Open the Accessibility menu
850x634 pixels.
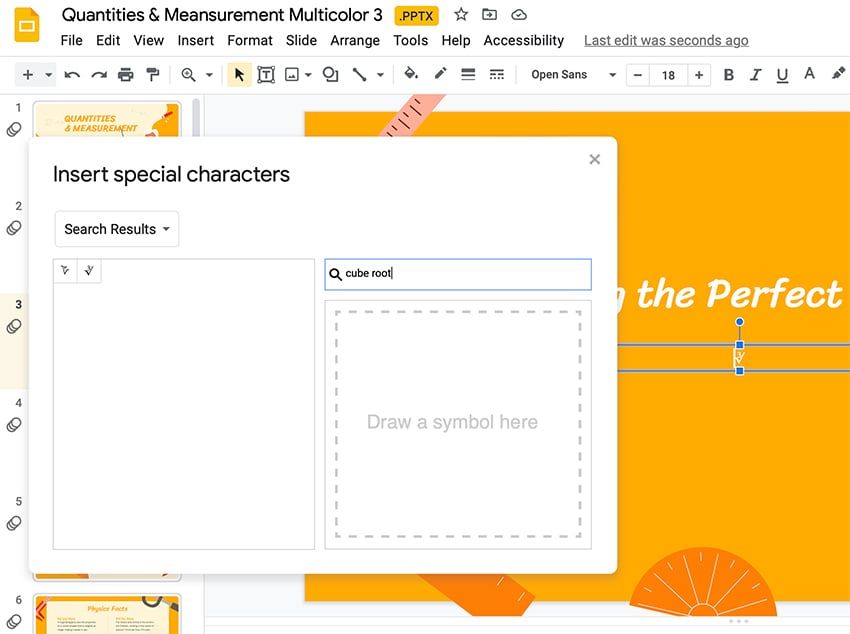[x=523, y=40]
